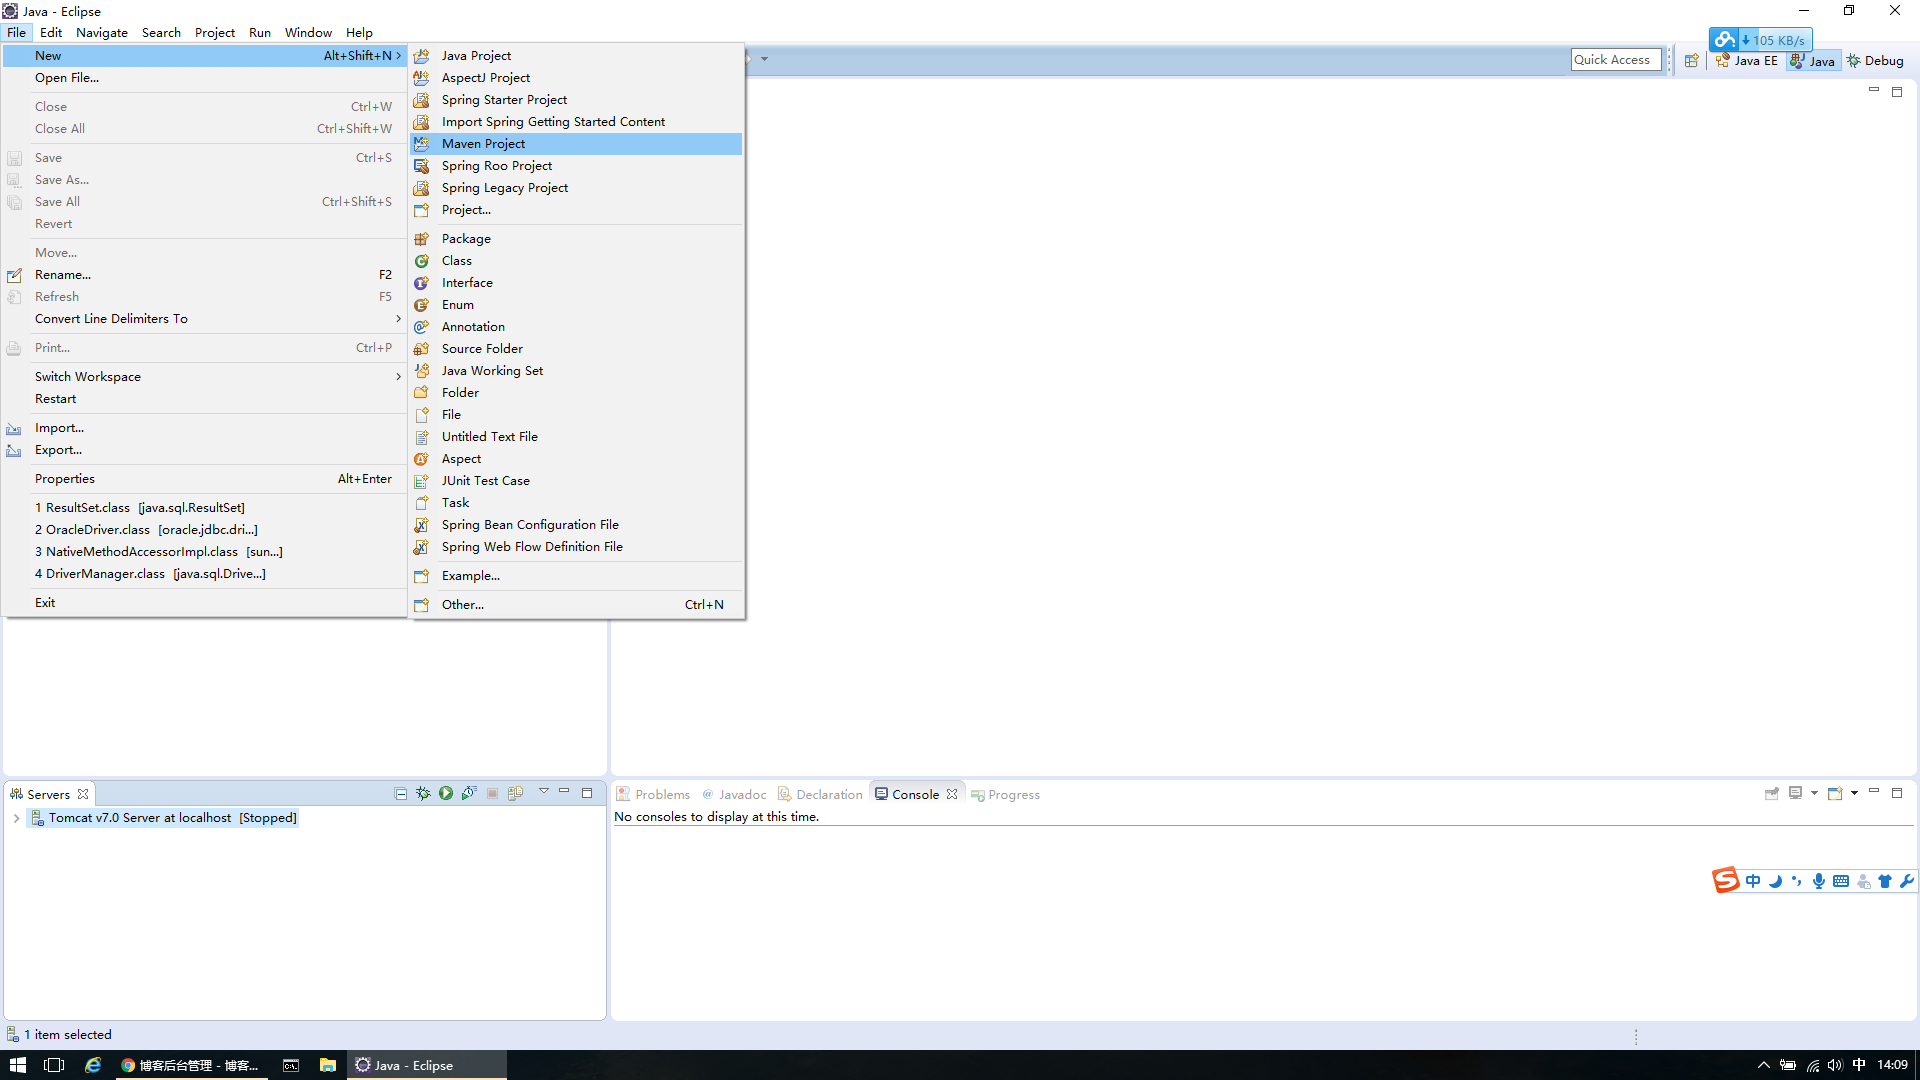Switch to the Problems tab
The image size is (1920, 1080).
point(661,795)
